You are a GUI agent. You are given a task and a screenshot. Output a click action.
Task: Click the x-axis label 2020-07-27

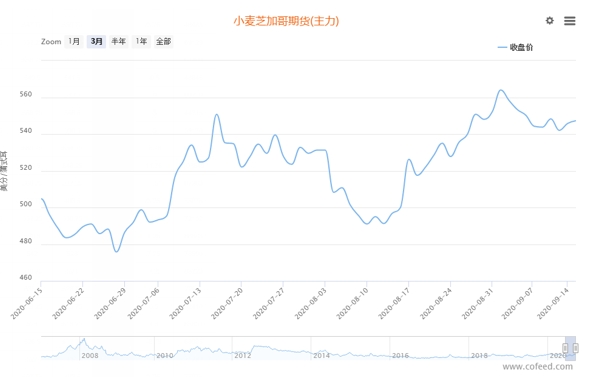[268, 303]
